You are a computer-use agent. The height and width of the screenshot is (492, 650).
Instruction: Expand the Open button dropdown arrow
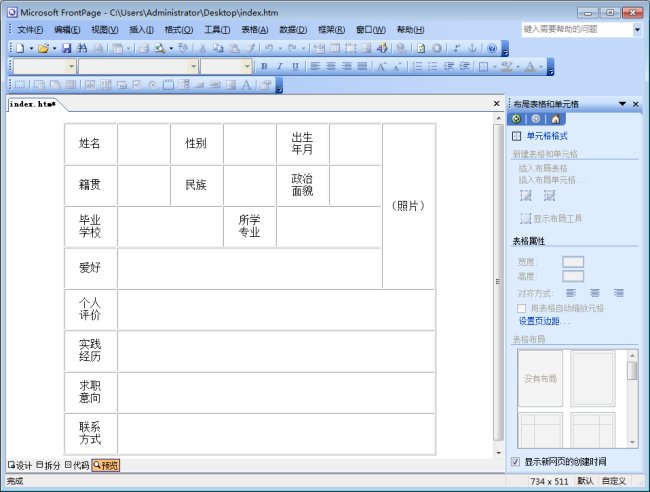tap(54, 48)
